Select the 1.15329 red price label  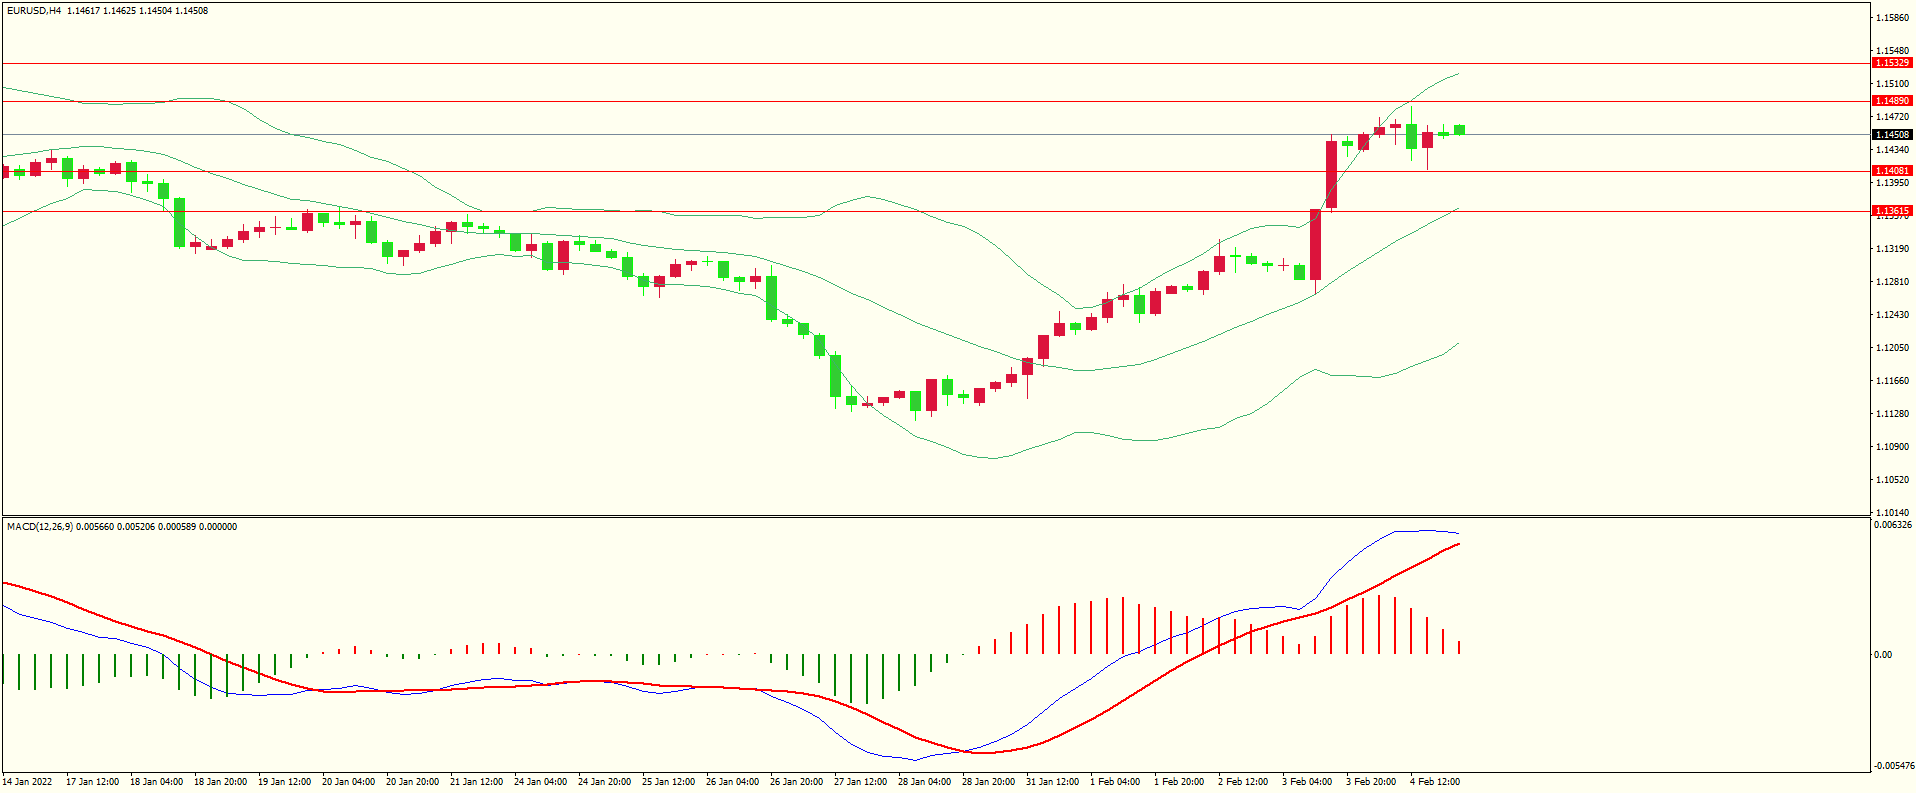click(x=1891, y=63)
